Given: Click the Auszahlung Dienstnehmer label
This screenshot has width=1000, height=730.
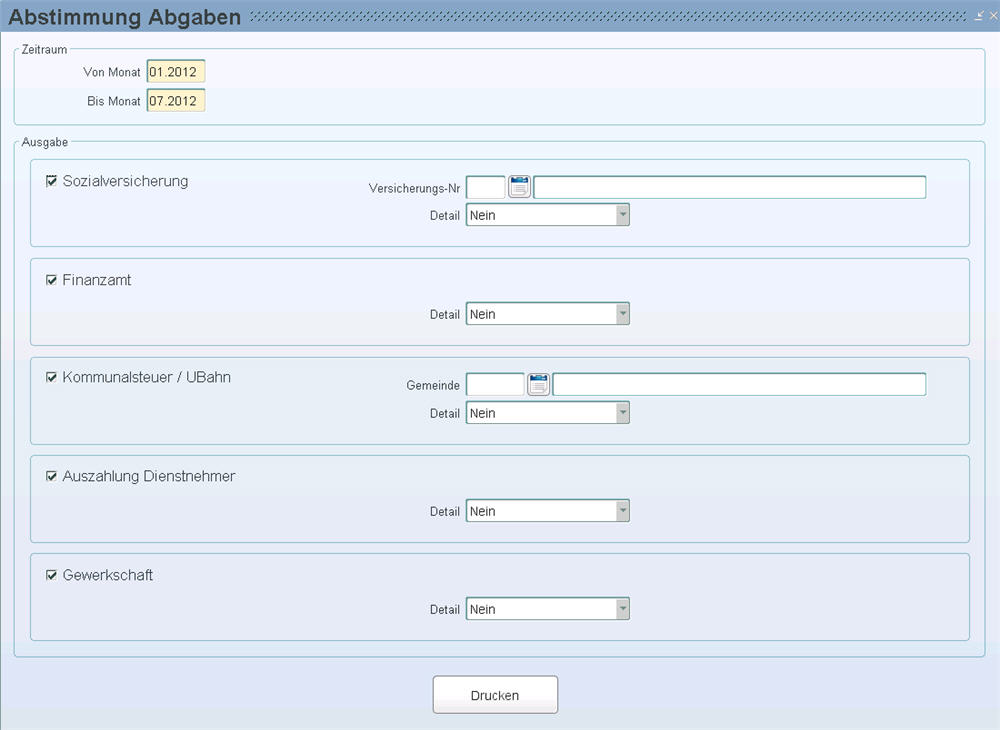Looking at the screenshot, I should [149, 476].
